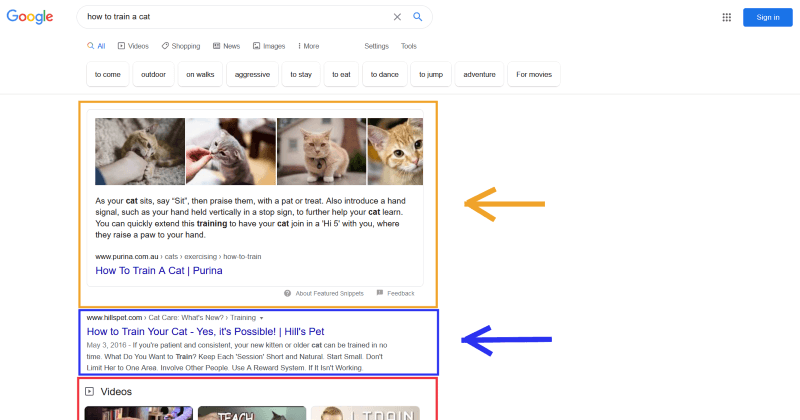Image resolution: width=800 pixels, height=420 pixels.
Task: Open the thumbnail of cat biting a fist
Action: tap(140, 152)
